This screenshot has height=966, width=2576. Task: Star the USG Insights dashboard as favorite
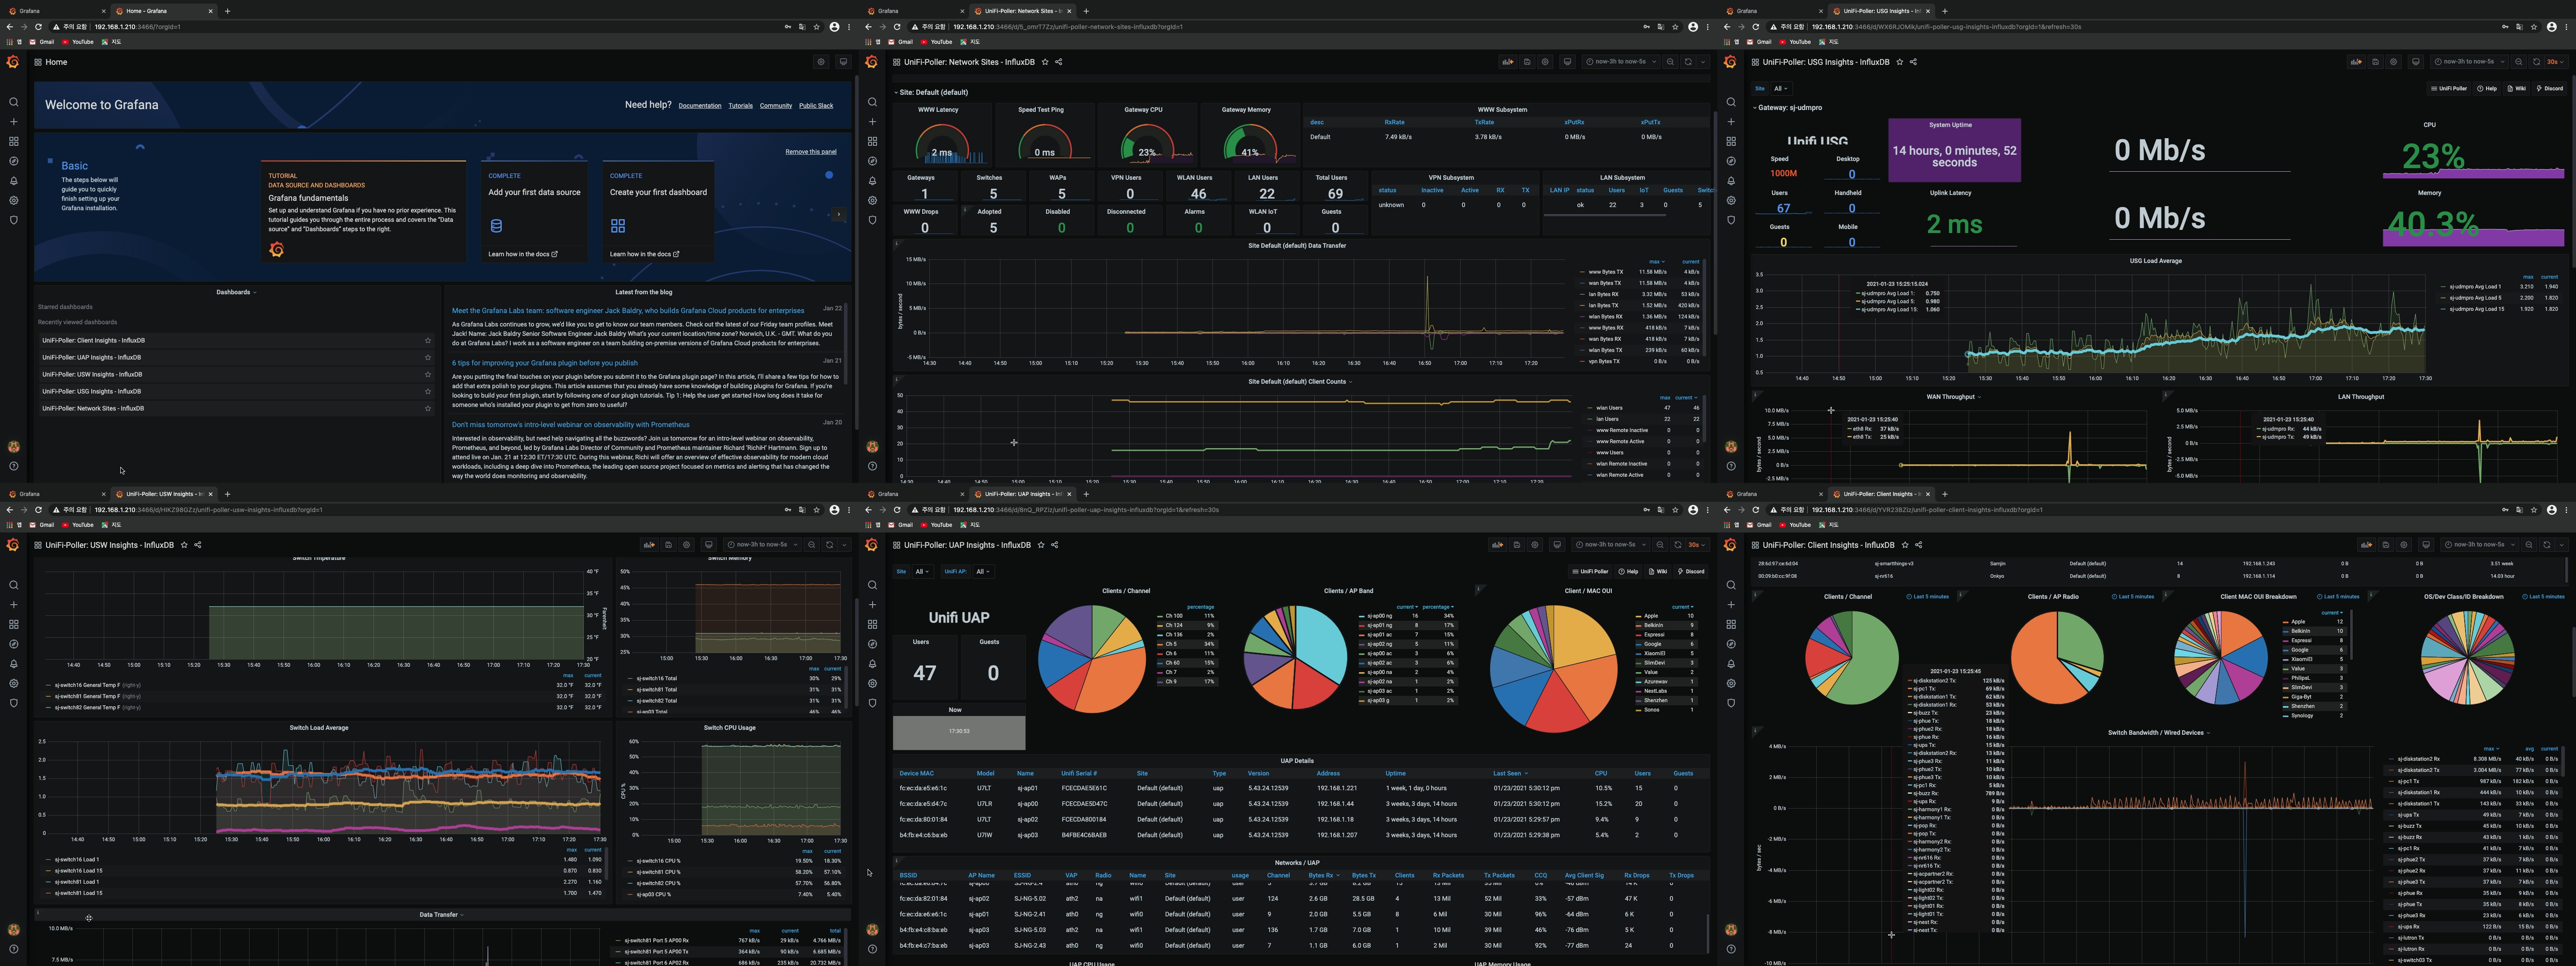[1899, 62]
